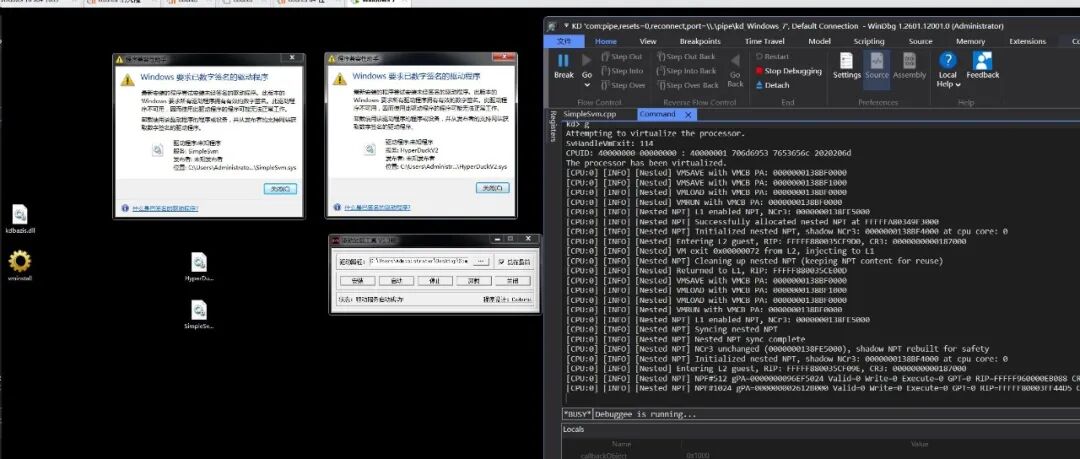
Task: Click Step Out Back
Action: point(686,57)
